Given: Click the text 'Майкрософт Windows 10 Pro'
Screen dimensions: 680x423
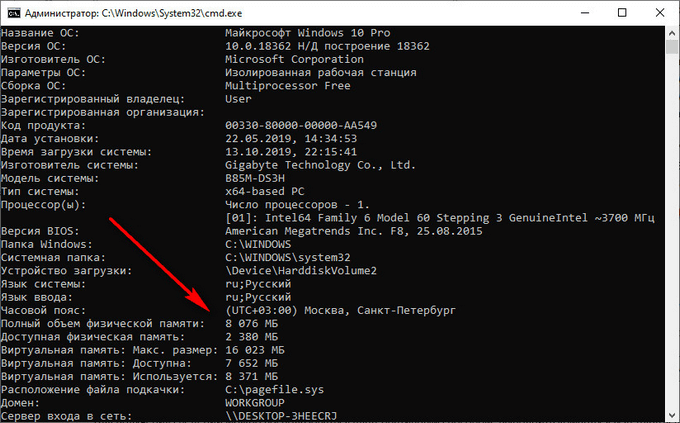Looking at the screenshot, I should (x=307, y=33).
